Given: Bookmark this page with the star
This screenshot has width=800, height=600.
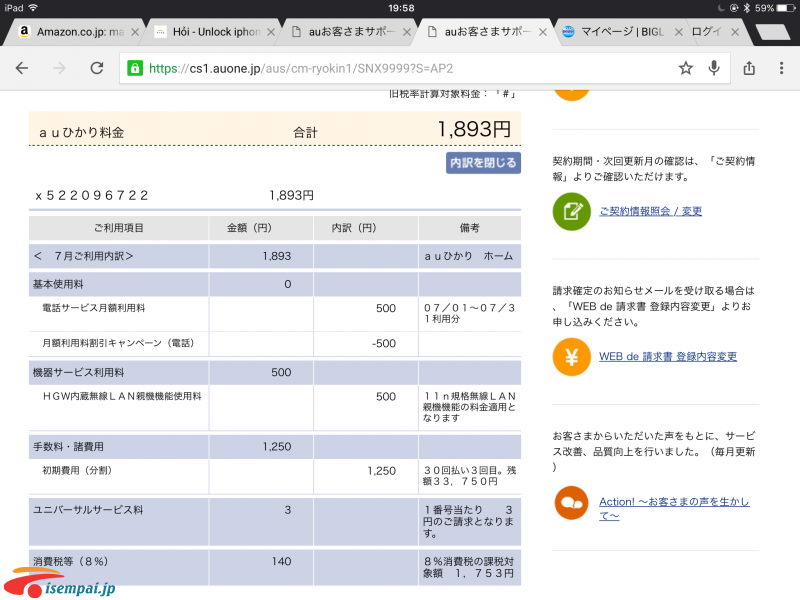Looking at the screenshot, I should 686,68.
